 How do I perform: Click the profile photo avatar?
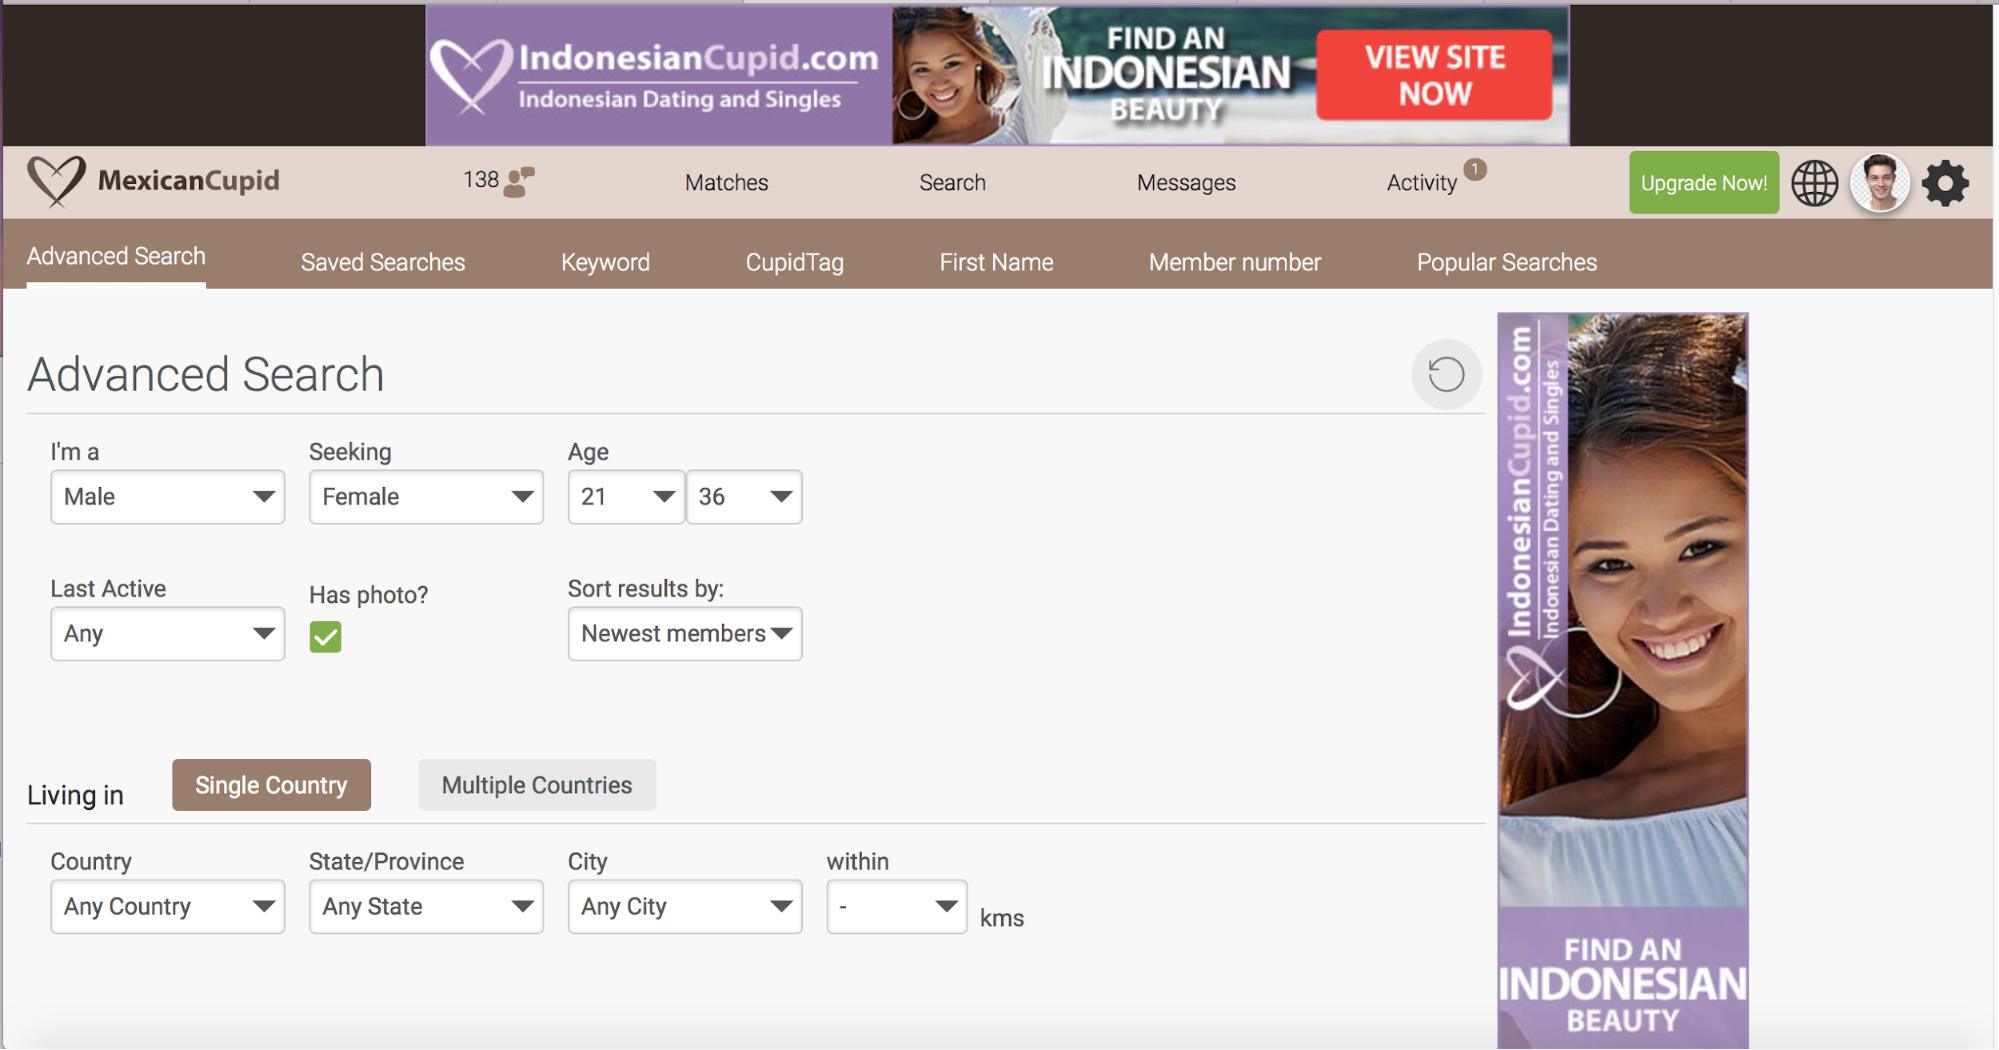click(1880, 183)
